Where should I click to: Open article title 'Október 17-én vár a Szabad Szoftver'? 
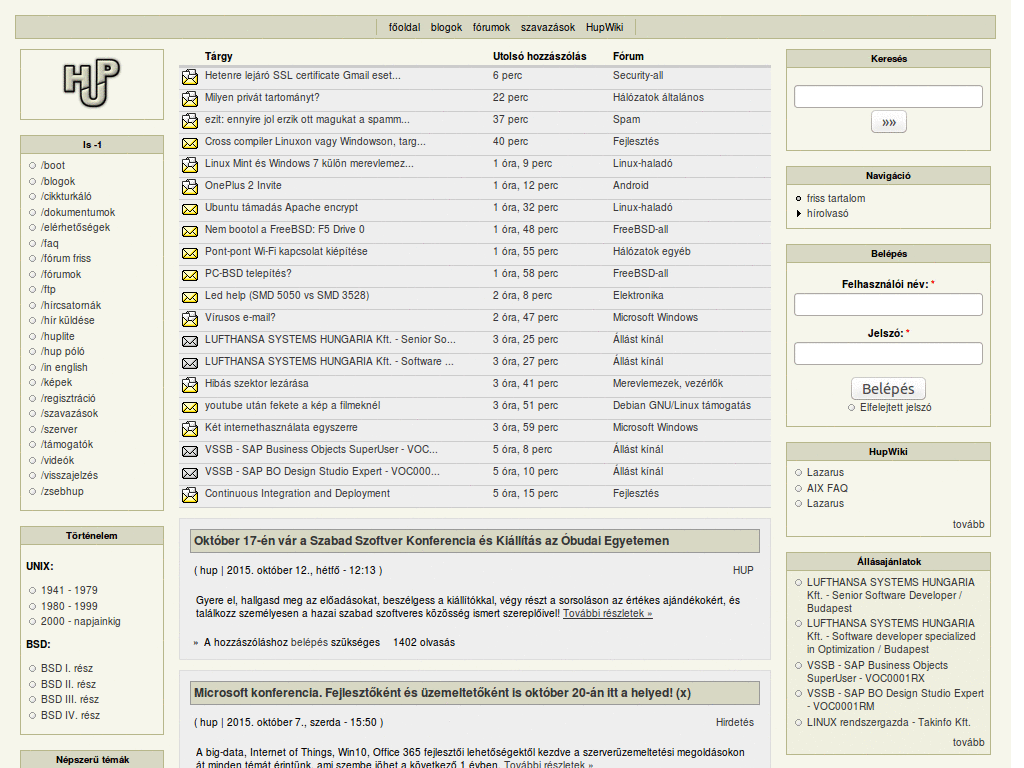(x=431, y=541)
